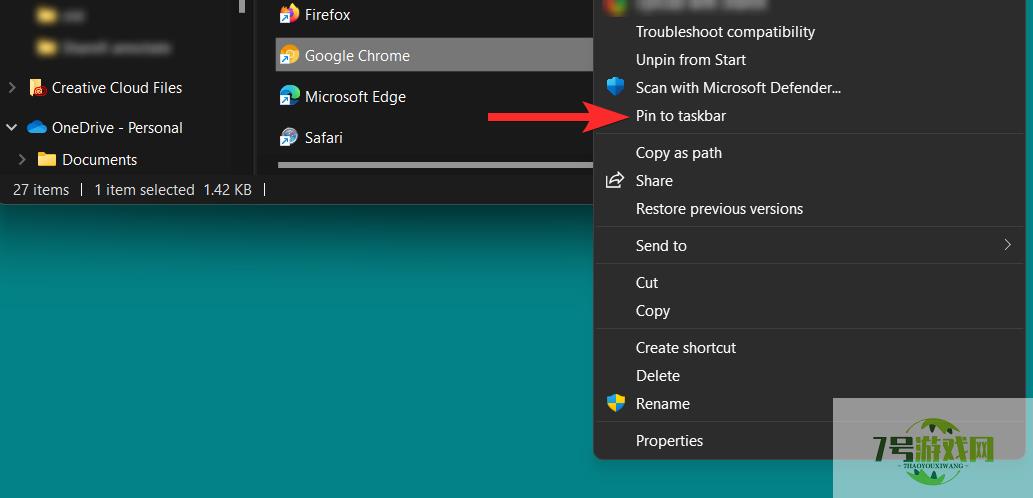Click the Google Chrome shortcut icon
The width and height of the screenshot is (1033, 498).
pos(289,55)
